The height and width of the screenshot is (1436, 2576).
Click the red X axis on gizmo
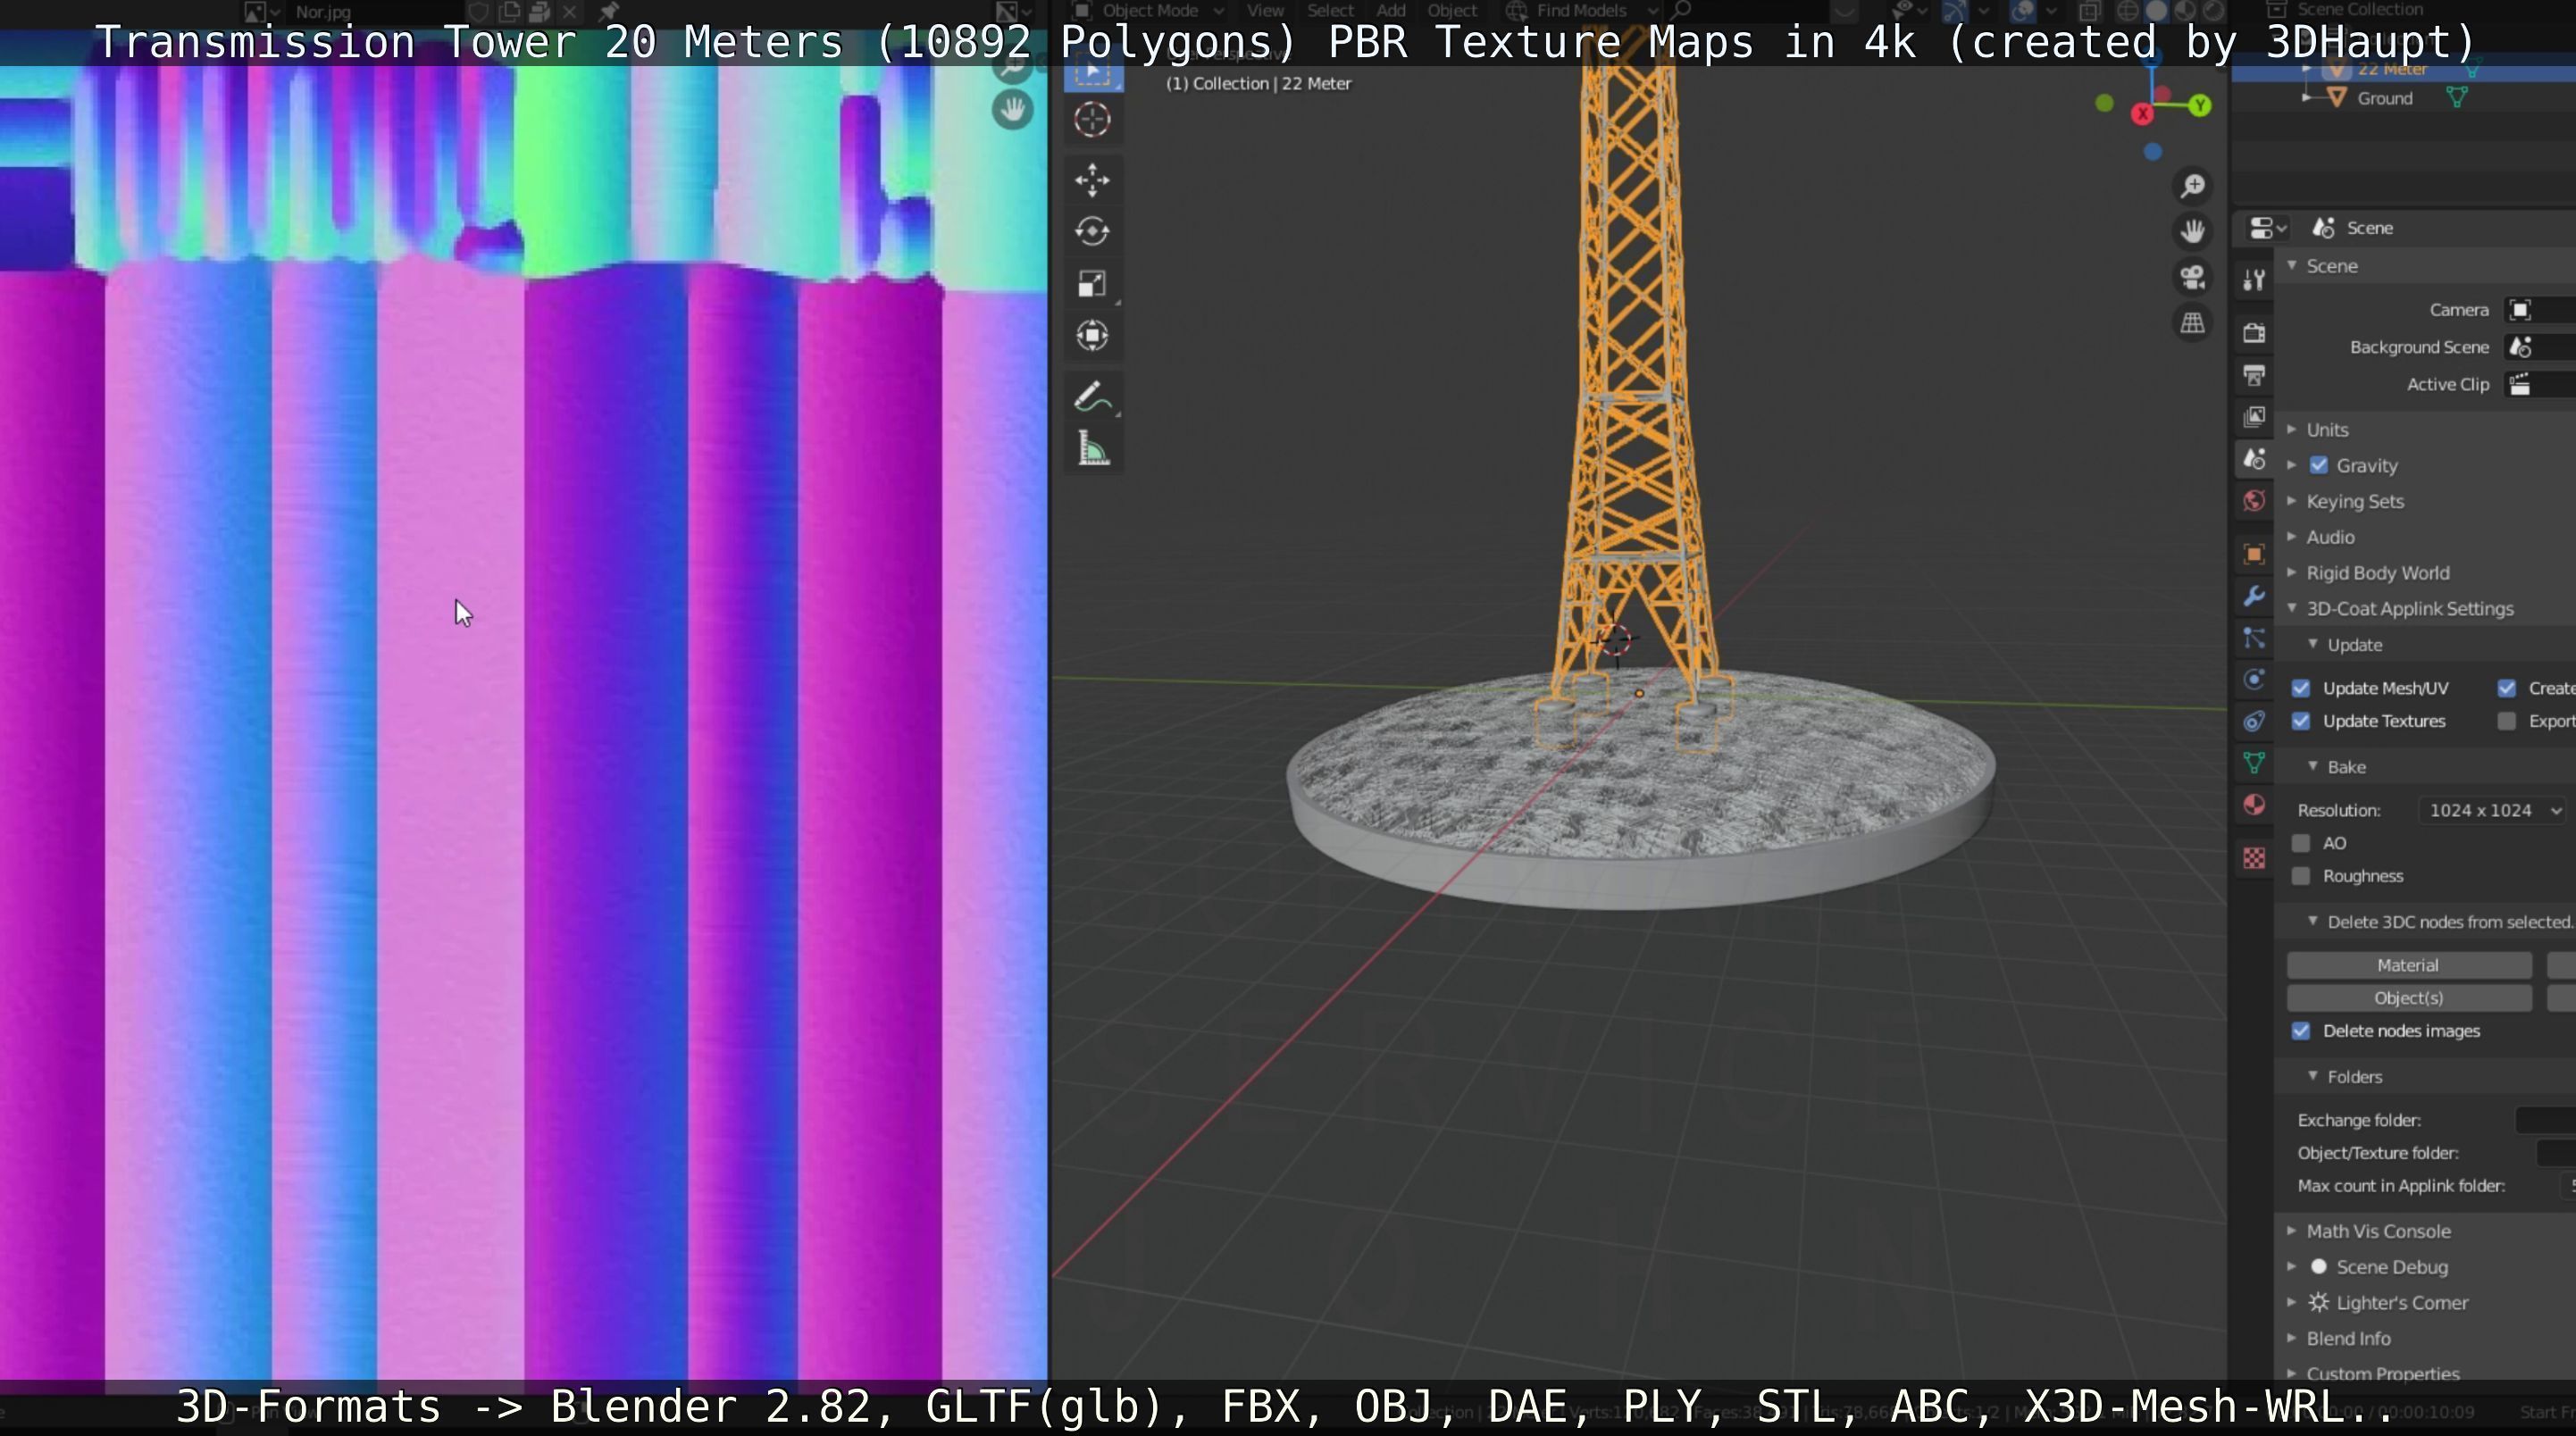(x=2142, y=114)
